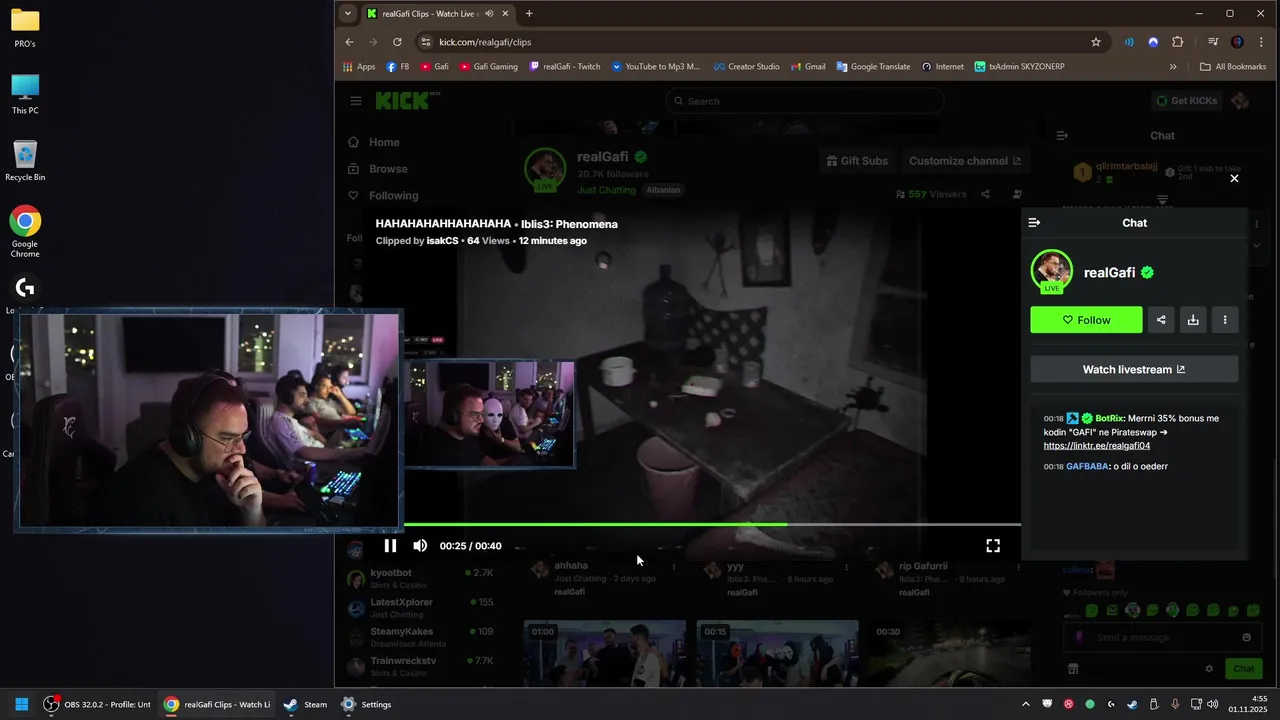
Task: Open Windows Start menu
Action: [x=21, y=704]
